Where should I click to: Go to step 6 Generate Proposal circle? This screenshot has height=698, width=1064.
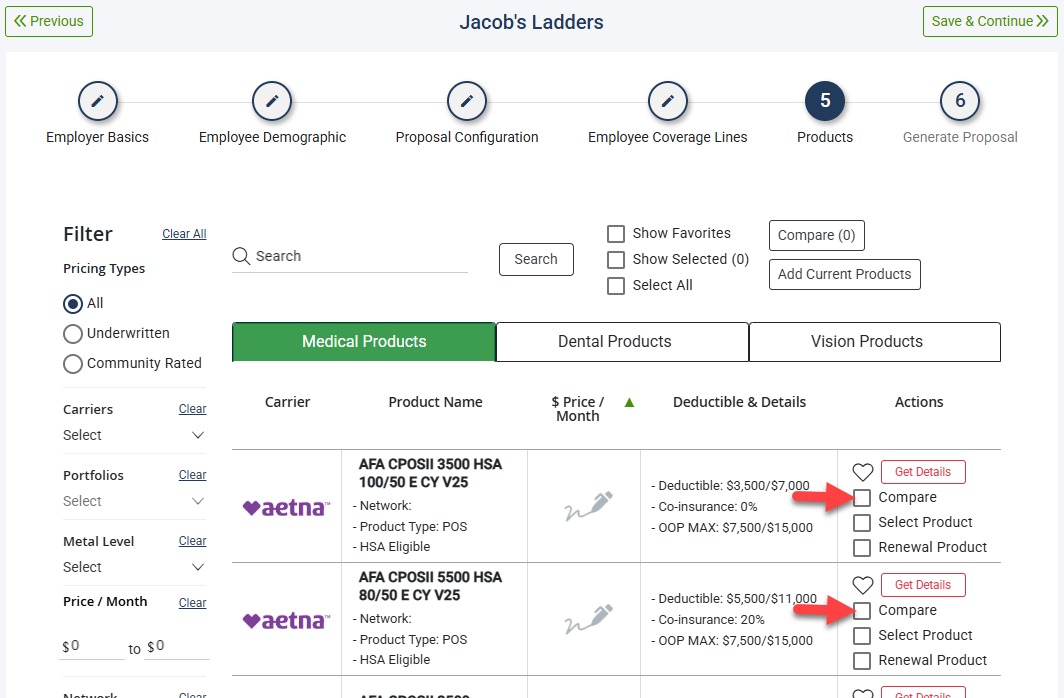(960, 100)
